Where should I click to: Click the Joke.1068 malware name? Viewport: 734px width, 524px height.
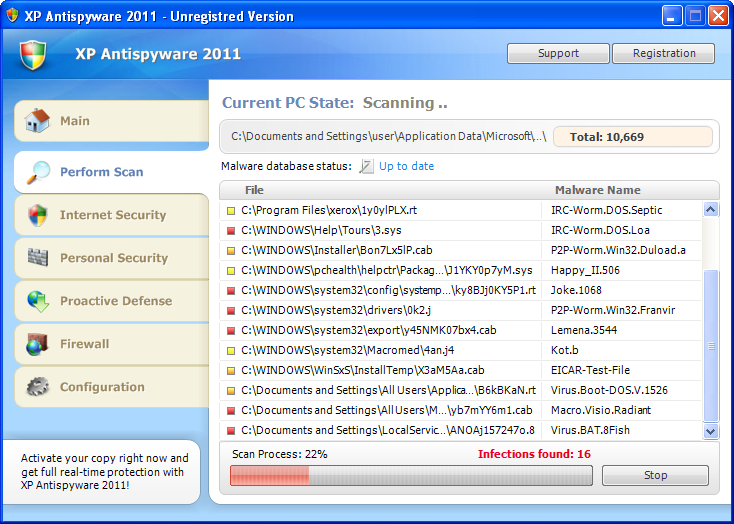(x=576, y=291)
